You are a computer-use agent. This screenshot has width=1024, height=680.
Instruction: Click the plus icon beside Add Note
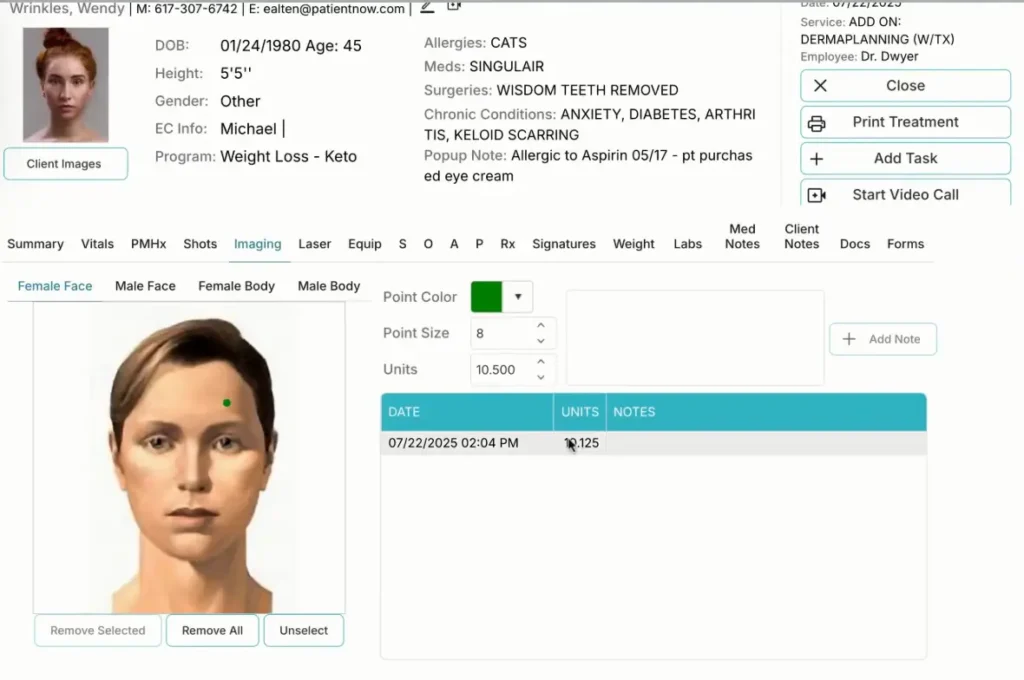click(849, 339)
